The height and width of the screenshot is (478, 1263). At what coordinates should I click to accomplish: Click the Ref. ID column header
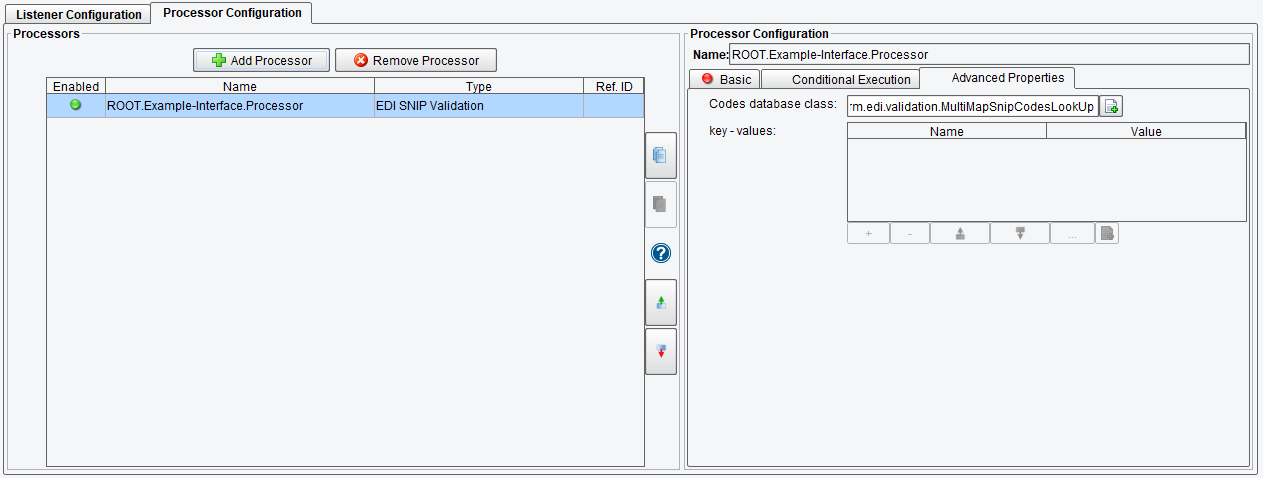pos(614,86)
